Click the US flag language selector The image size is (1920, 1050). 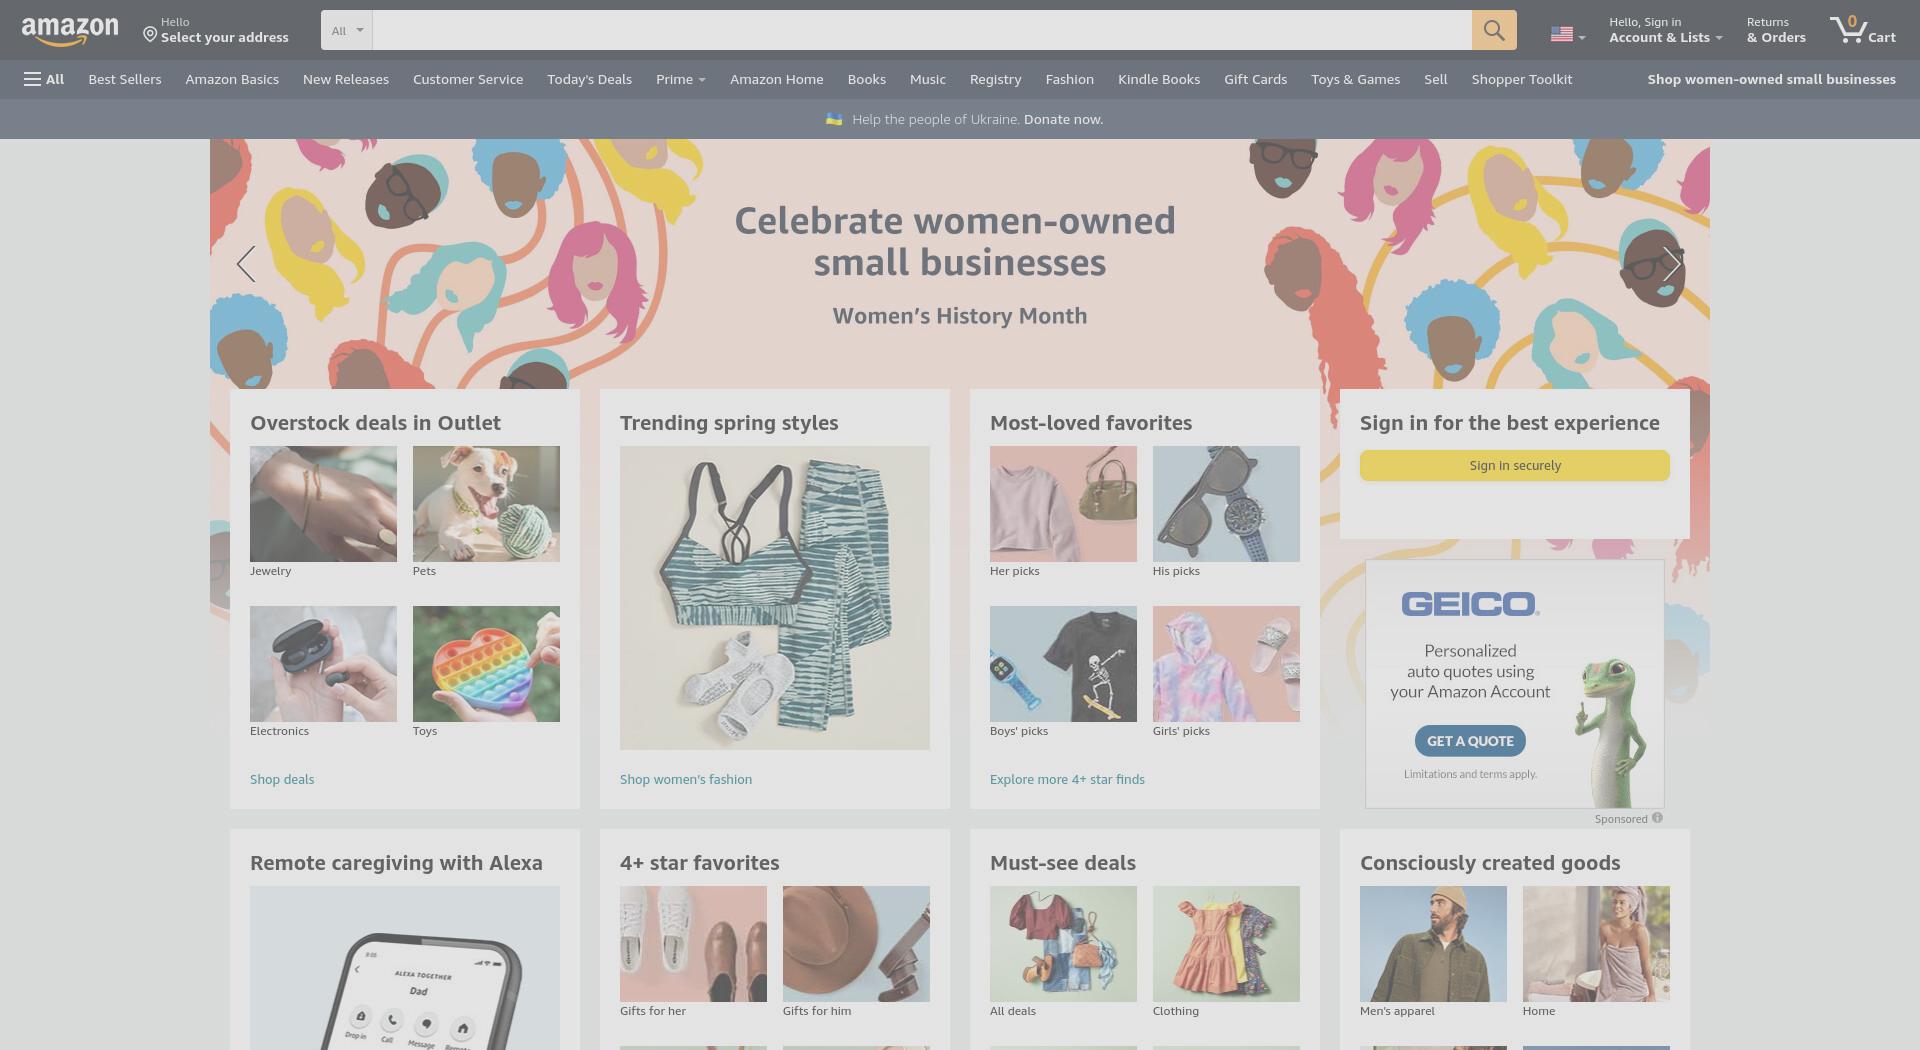[x=1567, y=35]
